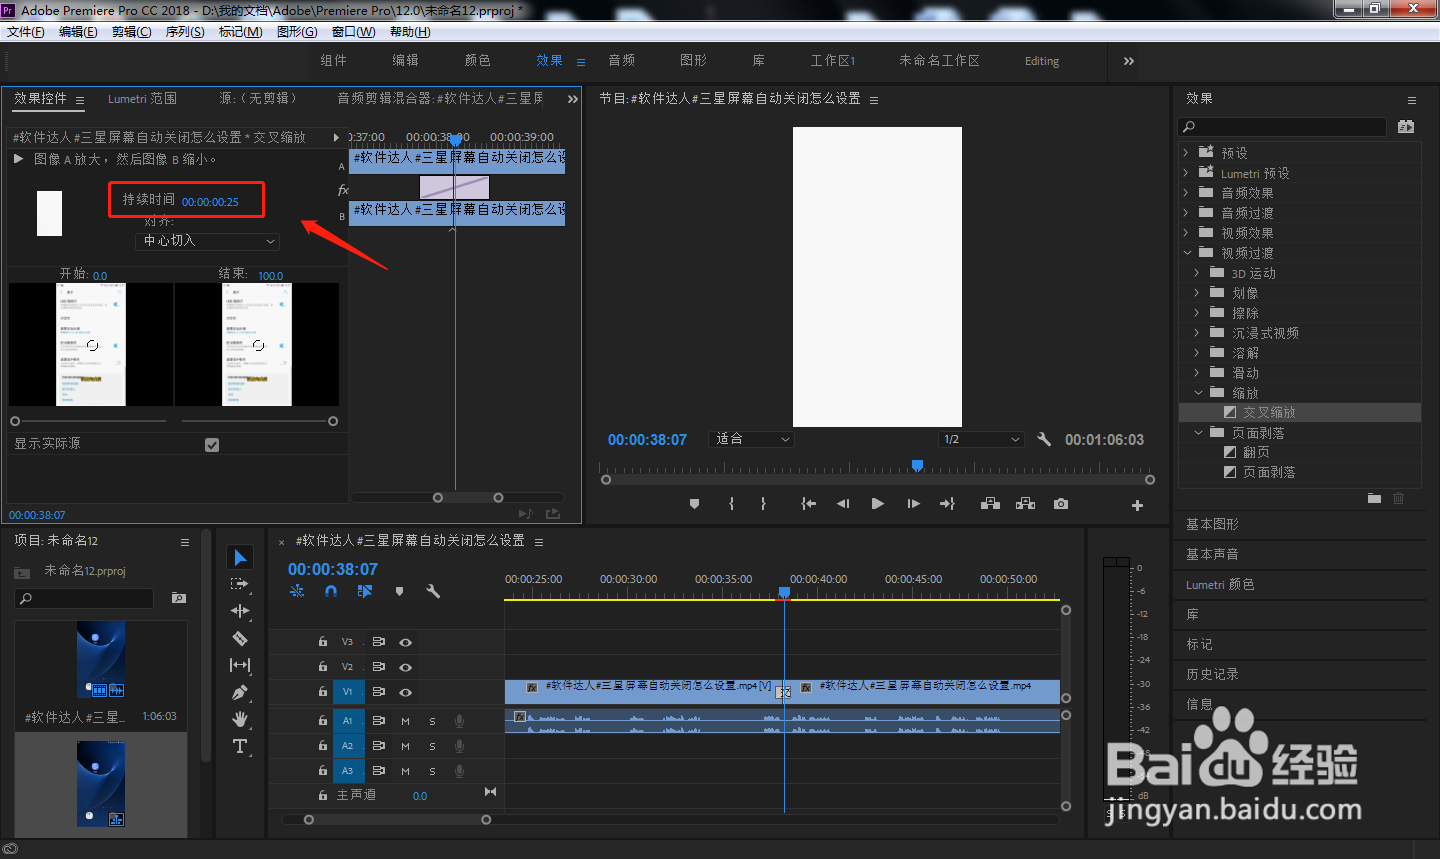Select the Selection tool arrow

coord(240,557)
